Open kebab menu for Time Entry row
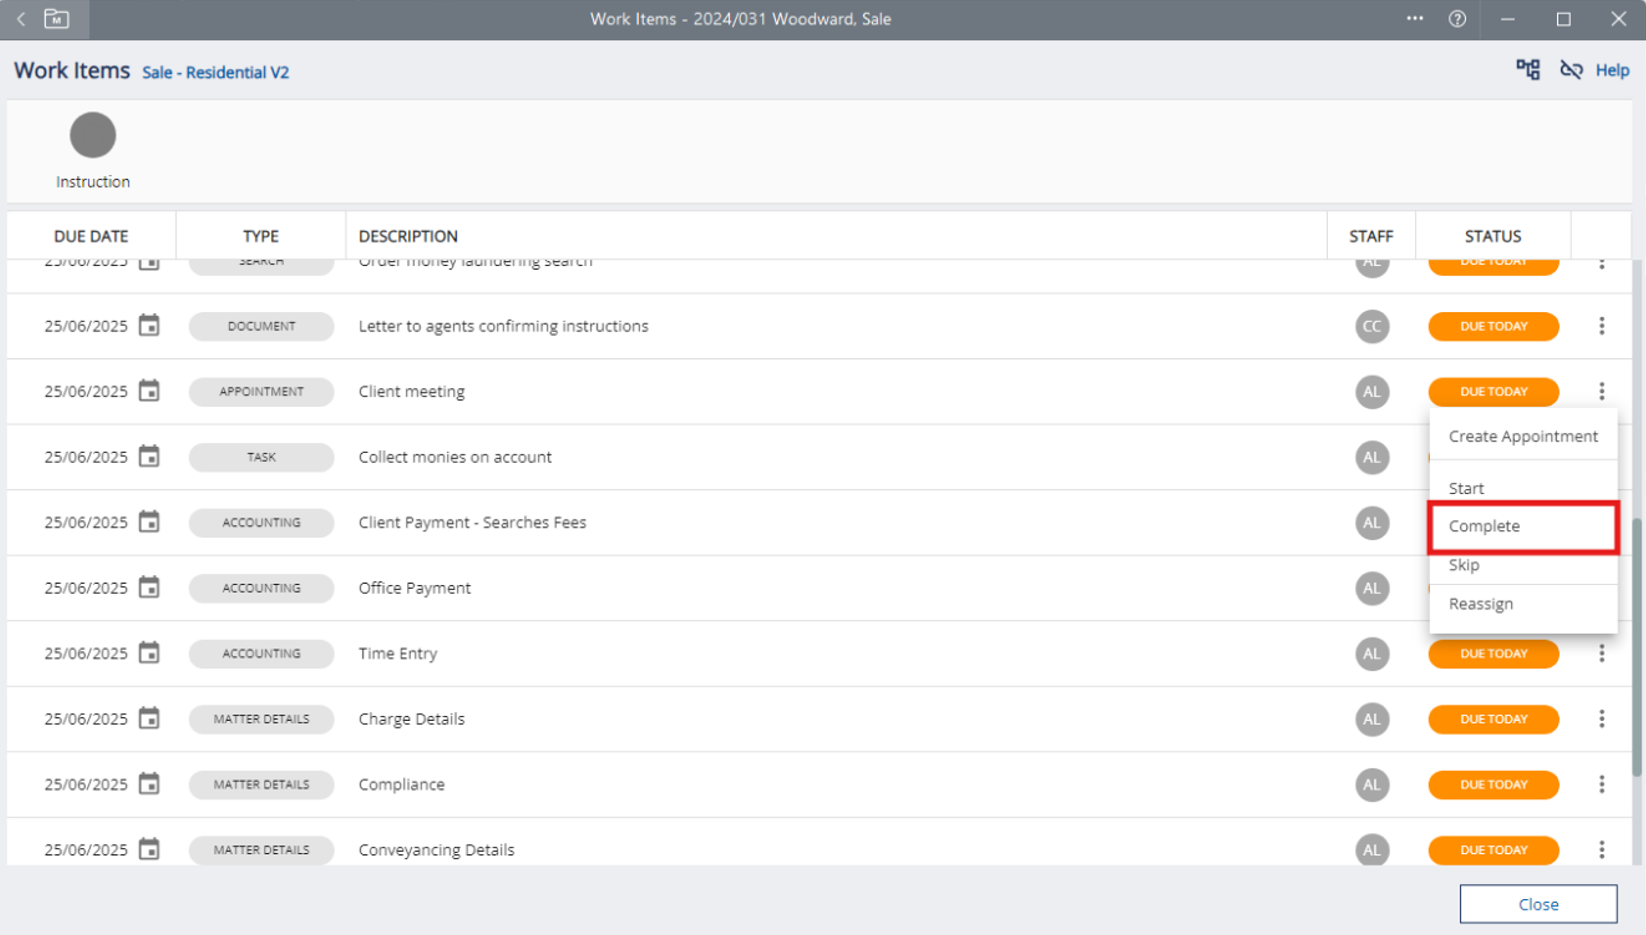The height and width of the screenshot is (935, 1646). [1601, 653]
